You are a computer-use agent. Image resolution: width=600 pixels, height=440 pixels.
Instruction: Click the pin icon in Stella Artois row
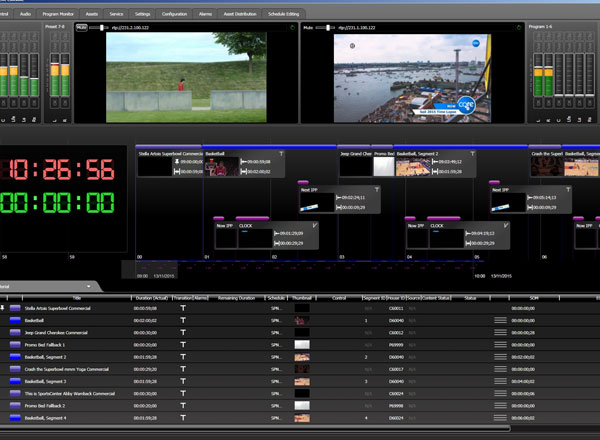point(2,308)
